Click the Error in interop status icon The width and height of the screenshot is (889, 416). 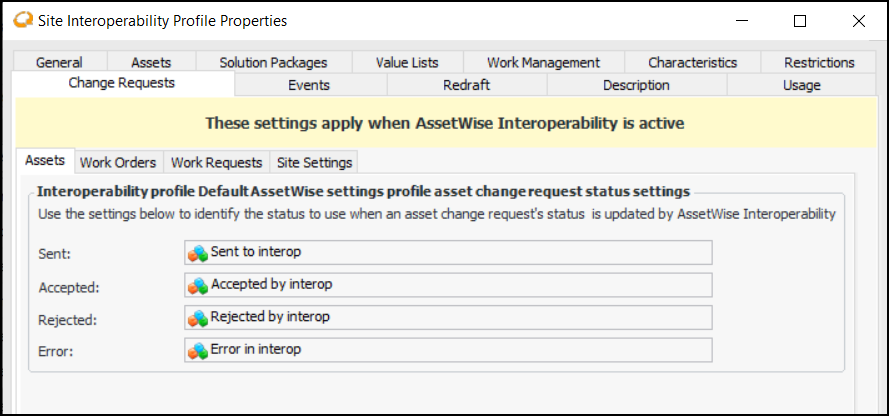tap(198, 351)
